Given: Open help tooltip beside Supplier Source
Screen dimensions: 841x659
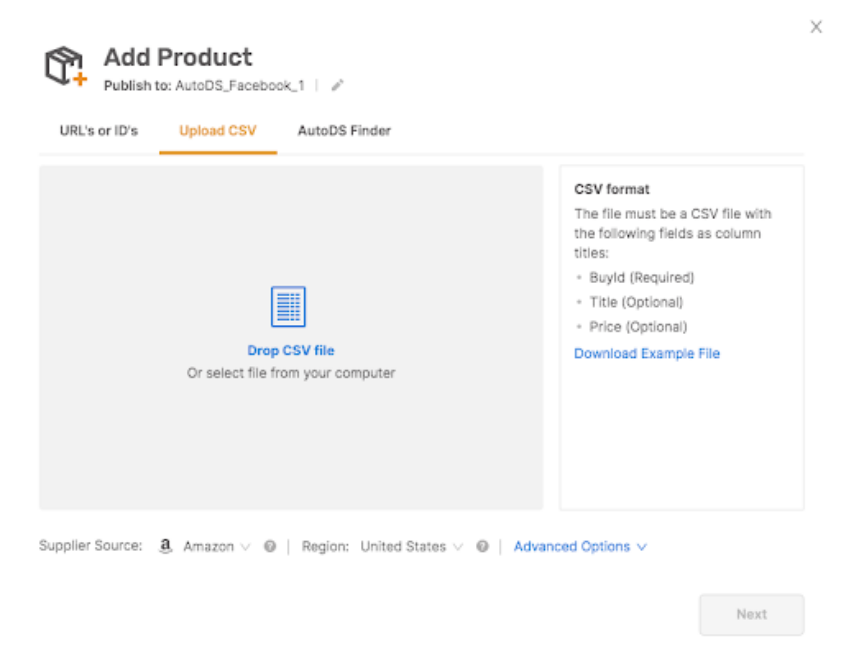Looking at the screenshot, I should 270,547.
